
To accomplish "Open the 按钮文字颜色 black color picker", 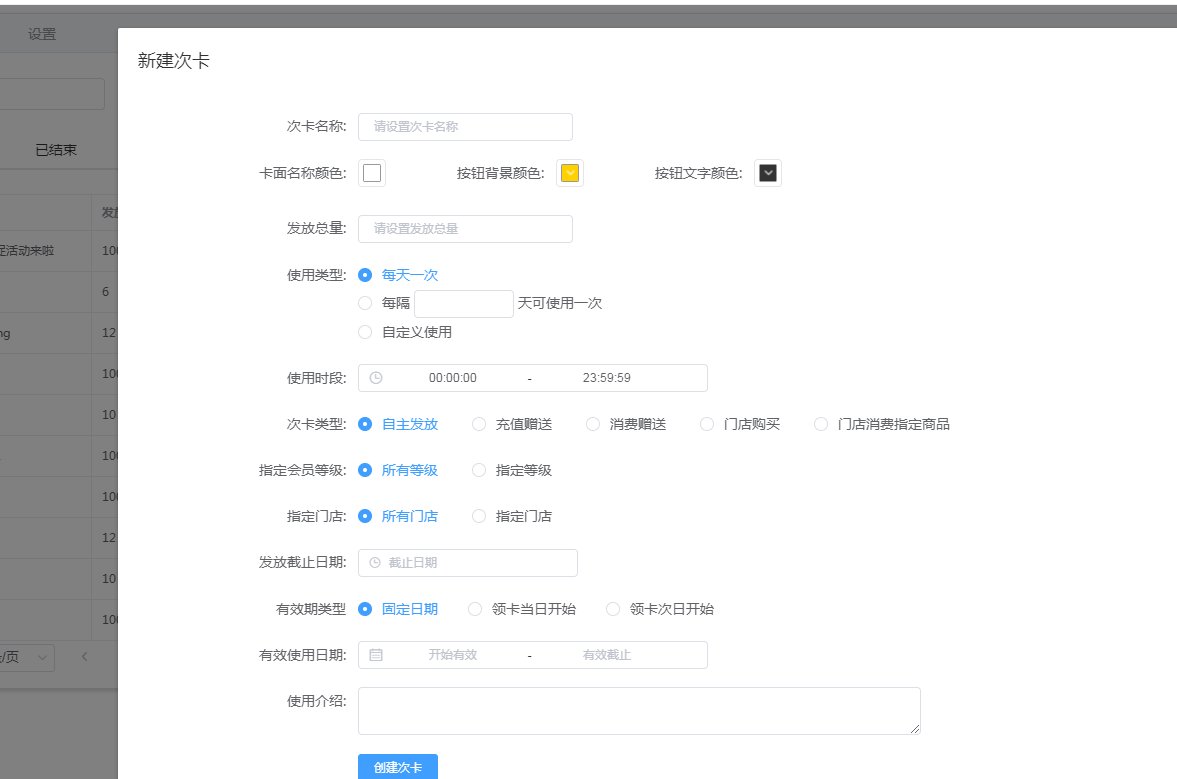I will 768,173.
